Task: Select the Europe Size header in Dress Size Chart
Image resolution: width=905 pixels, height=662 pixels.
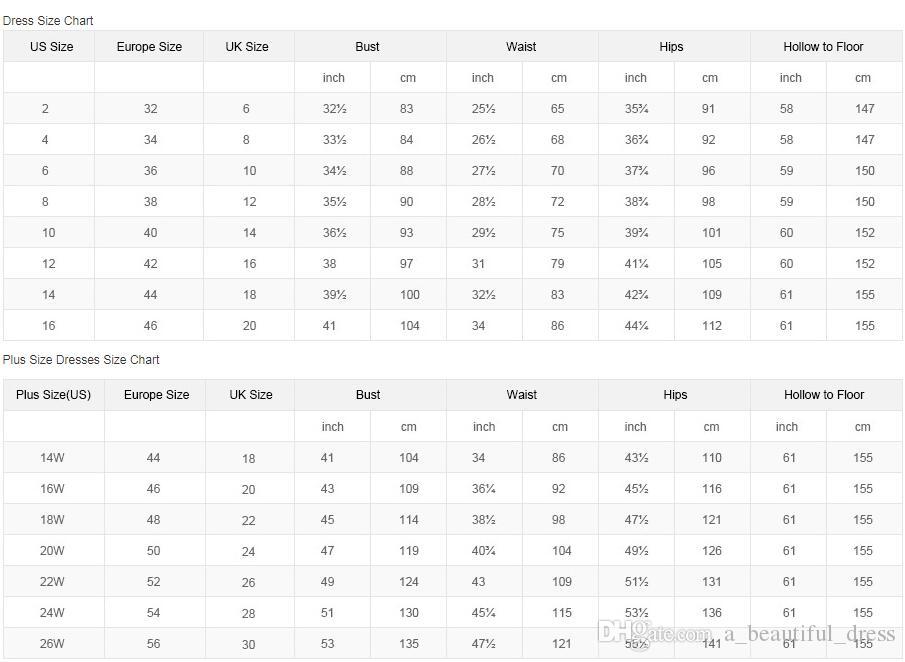Action: [x=149, y=47]
